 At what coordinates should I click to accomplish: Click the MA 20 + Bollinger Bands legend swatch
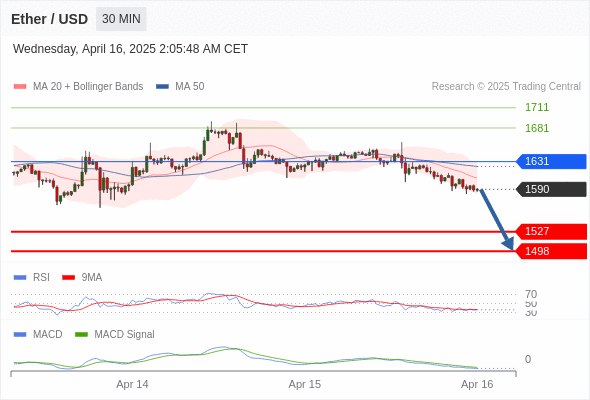click(x=20, y=87)
